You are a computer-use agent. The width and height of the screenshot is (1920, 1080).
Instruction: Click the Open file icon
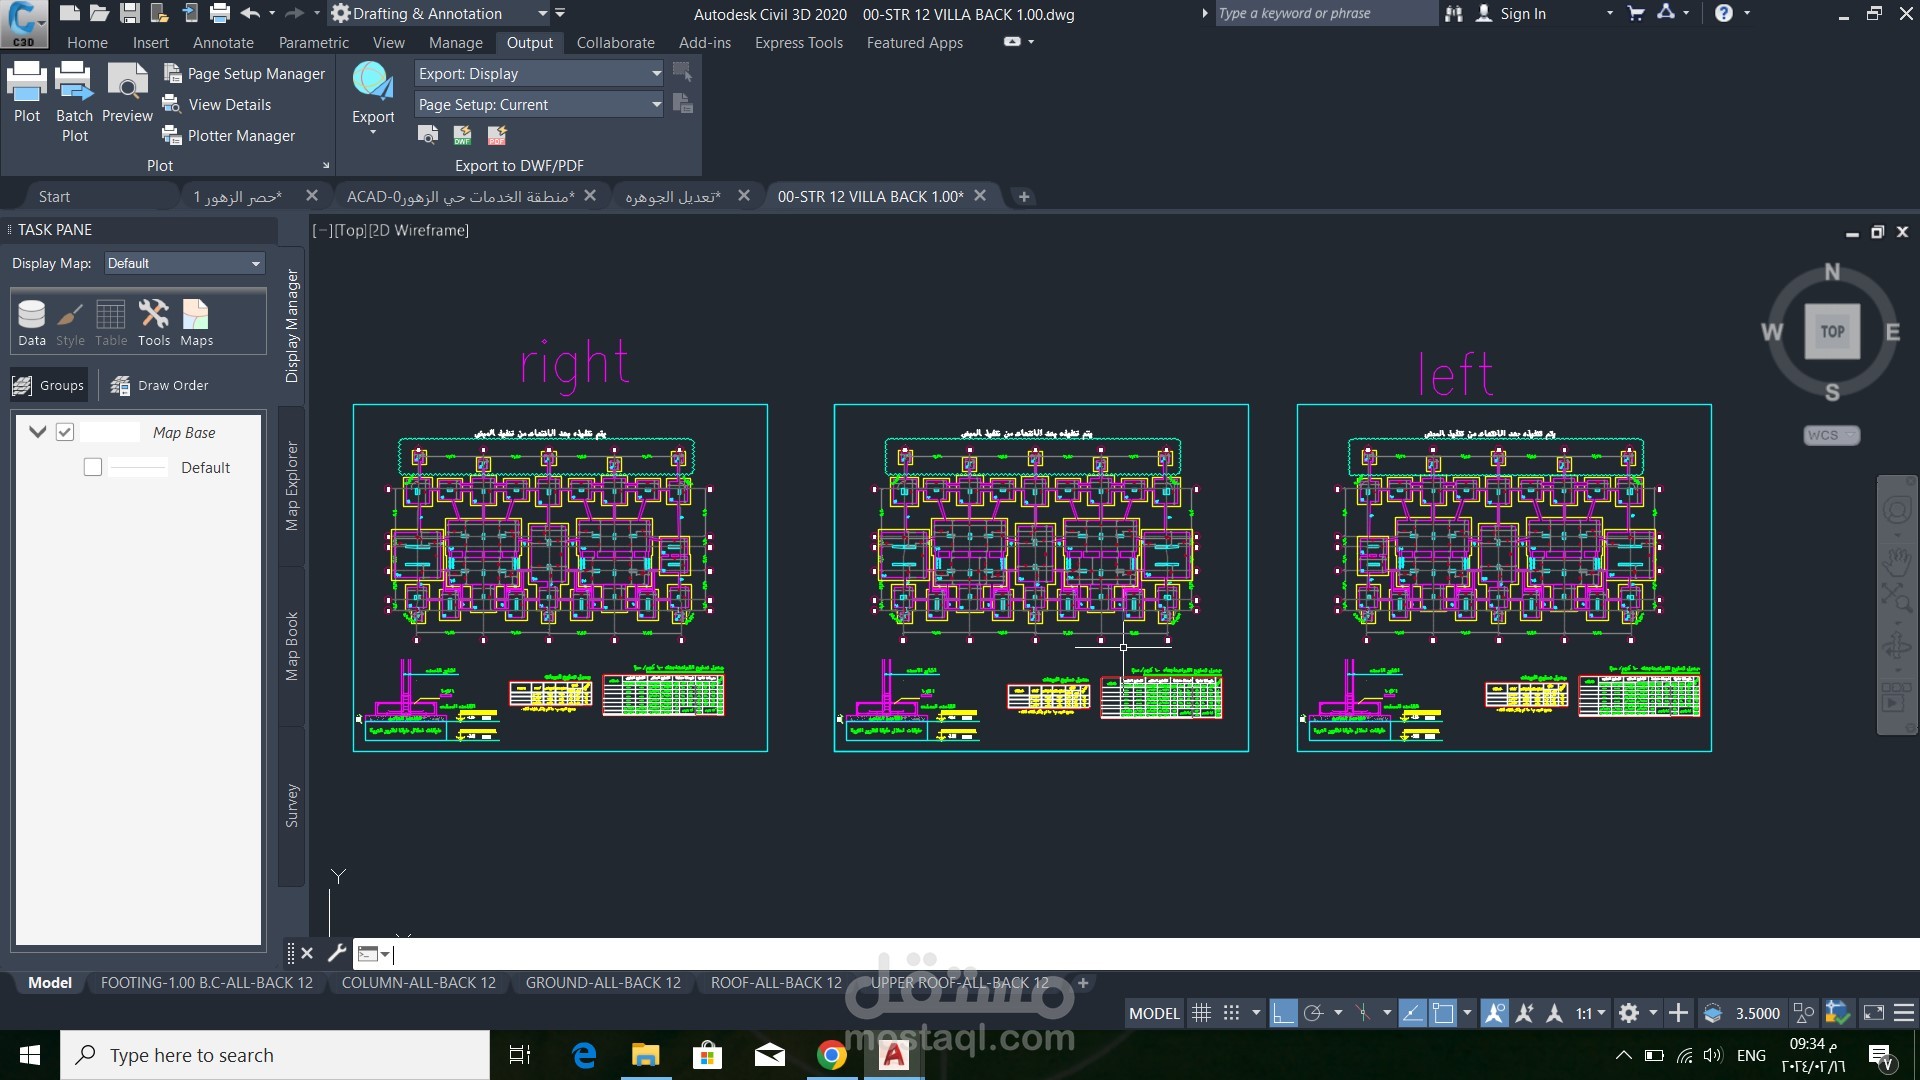pyautogui.click(x=99, y=13)
